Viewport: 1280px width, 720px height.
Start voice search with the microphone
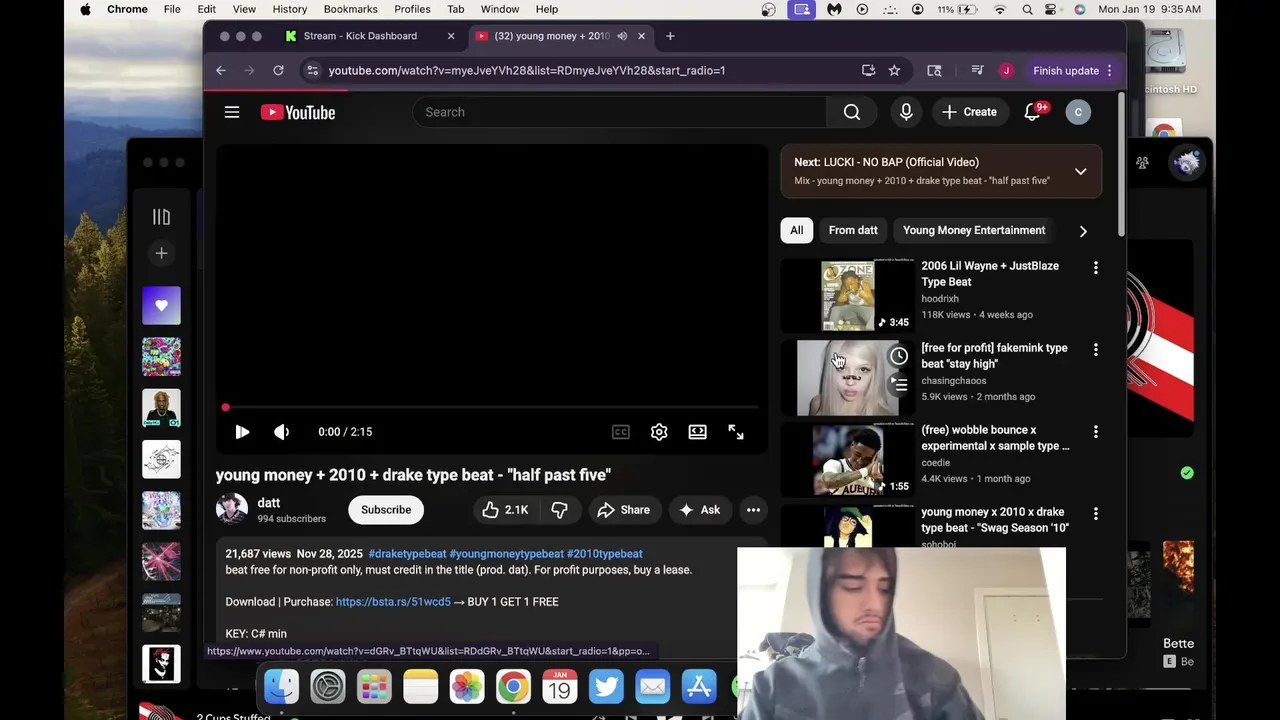(906, 112)
